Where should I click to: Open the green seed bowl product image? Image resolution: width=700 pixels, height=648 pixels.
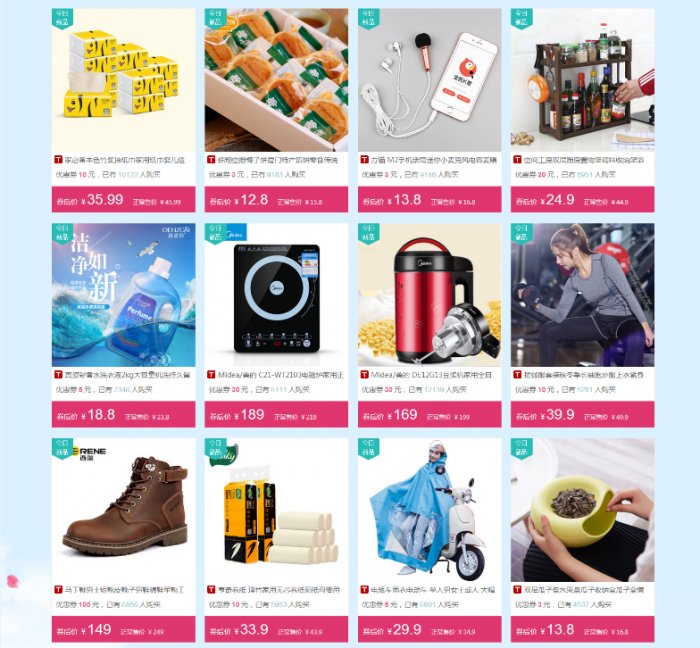583,510
